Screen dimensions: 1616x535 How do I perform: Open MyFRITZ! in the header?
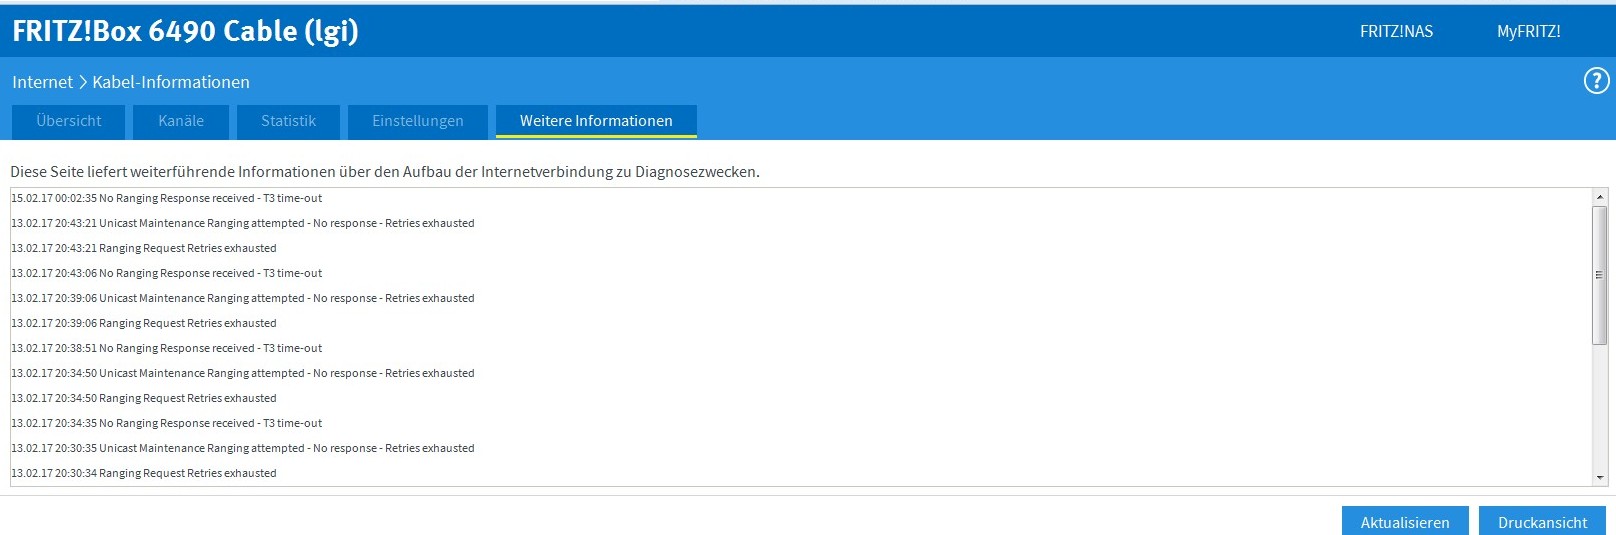(x=1528, y=31)
